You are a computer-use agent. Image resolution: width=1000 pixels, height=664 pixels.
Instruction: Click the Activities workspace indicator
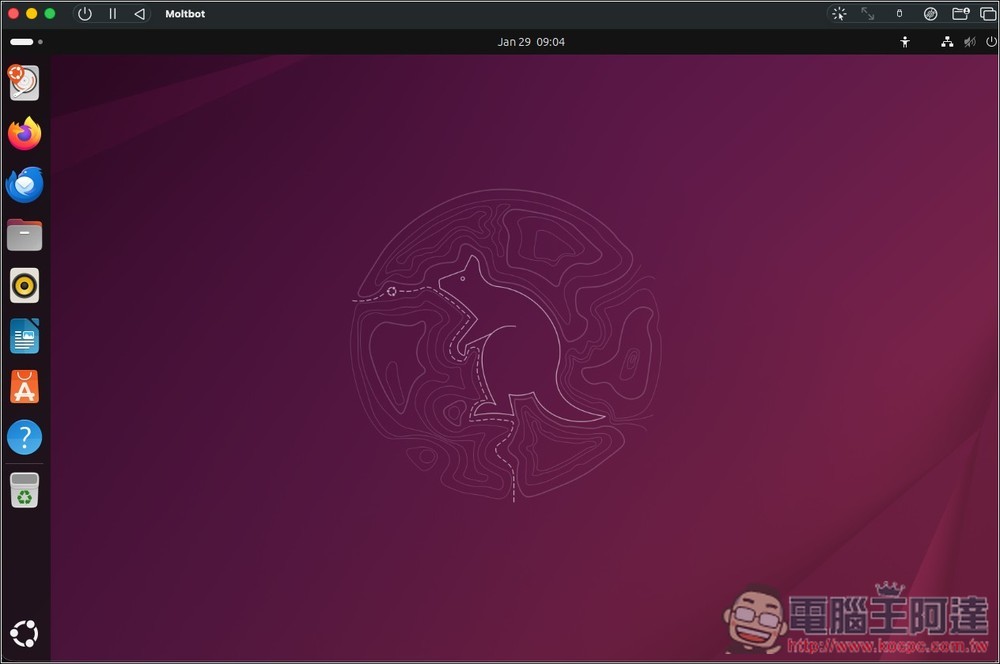click(26, 42)
